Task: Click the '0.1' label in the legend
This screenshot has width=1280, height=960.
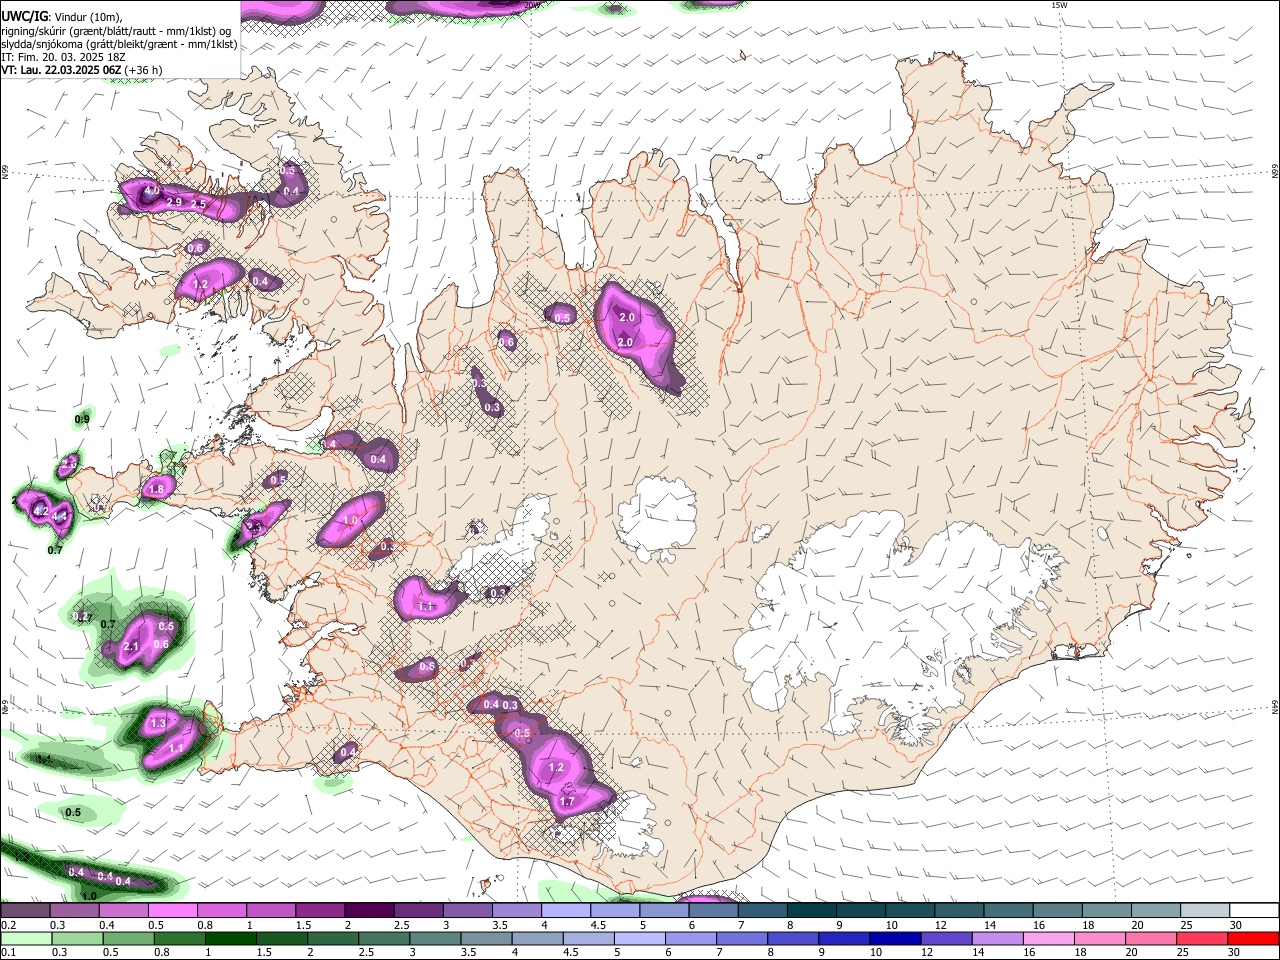Action: point(9,952)
